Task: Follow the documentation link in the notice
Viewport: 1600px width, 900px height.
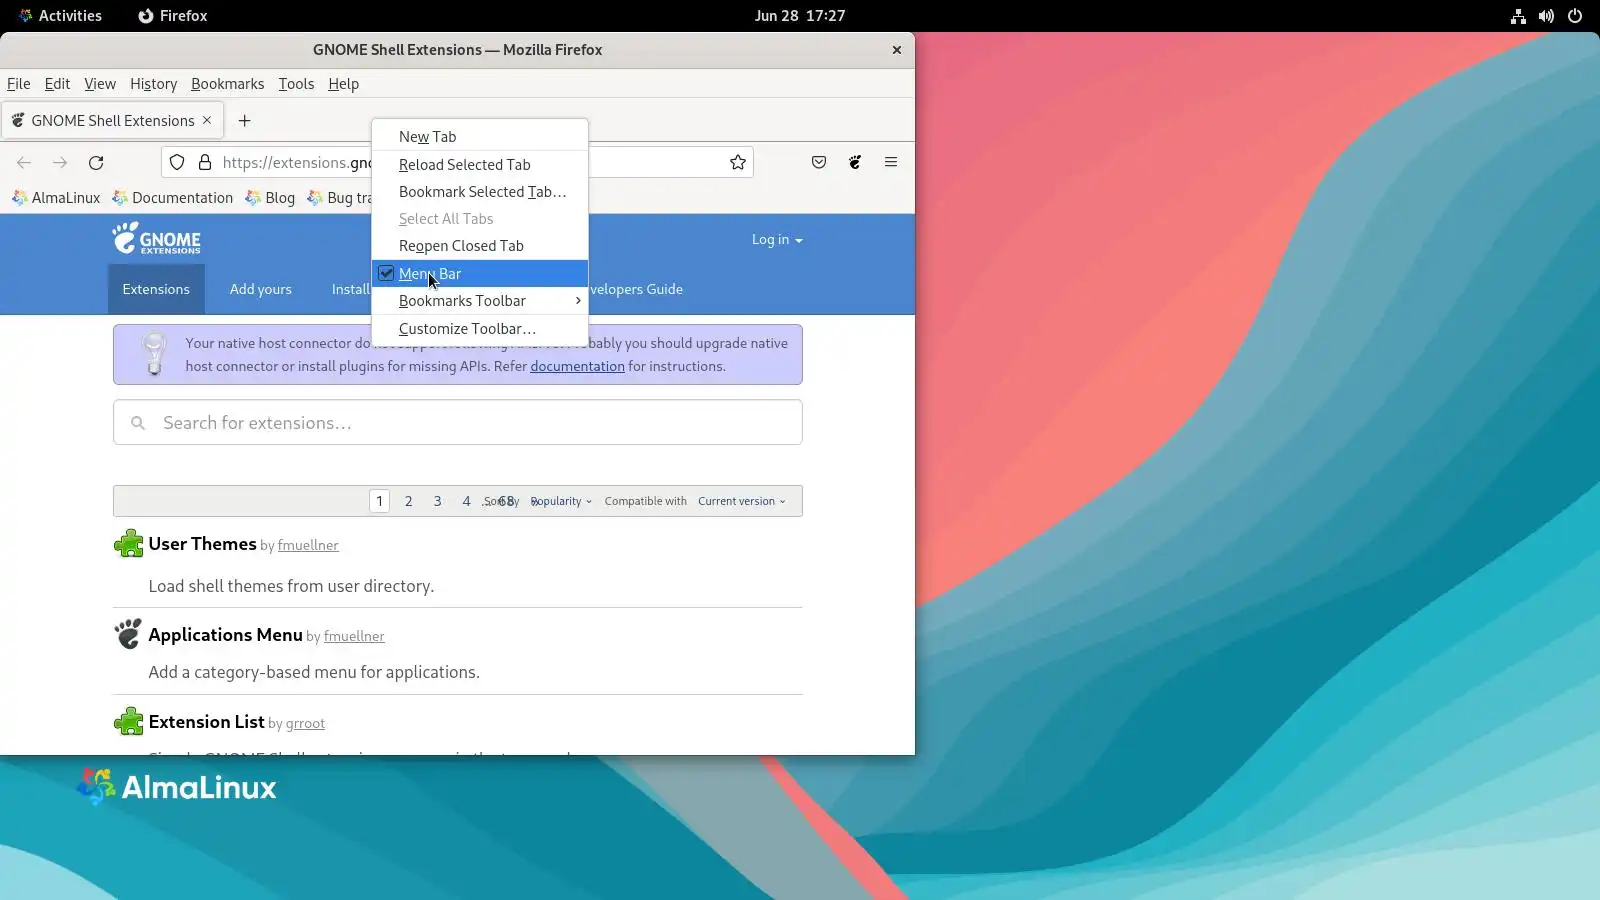Action: pos(577,367)
